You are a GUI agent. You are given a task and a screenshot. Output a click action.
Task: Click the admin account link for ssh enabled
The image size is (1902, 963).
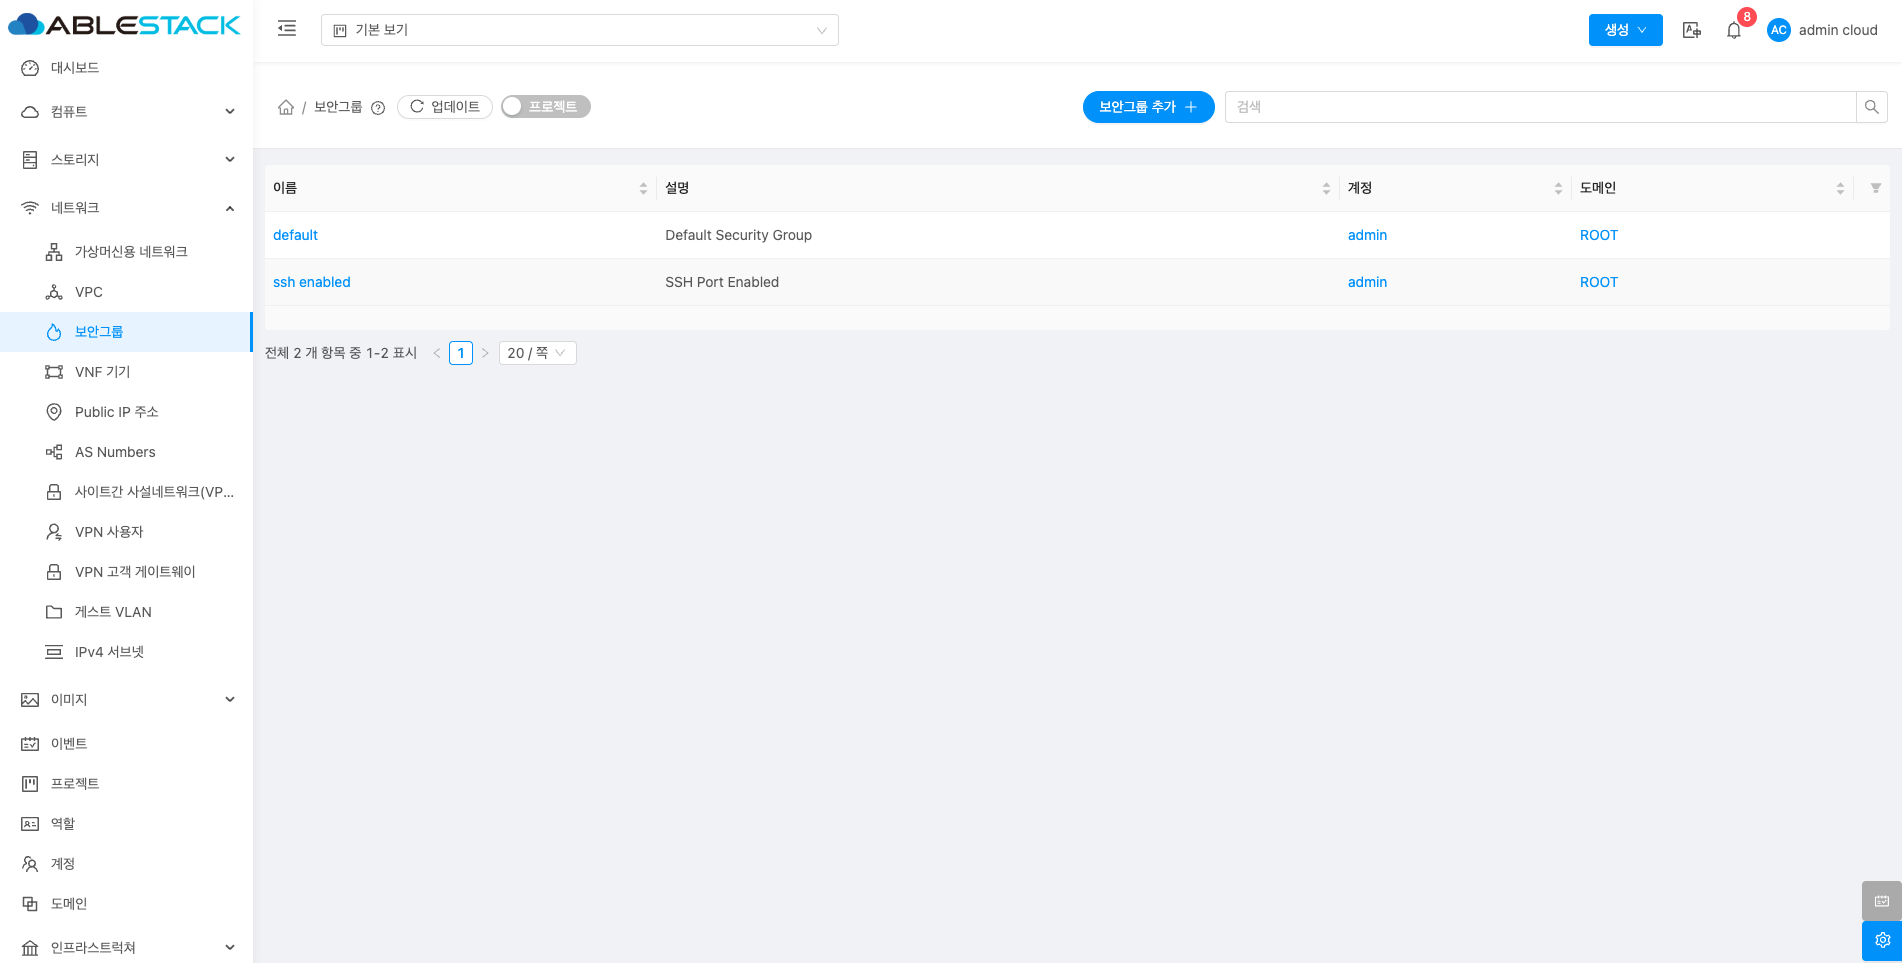pos(1367,282)
